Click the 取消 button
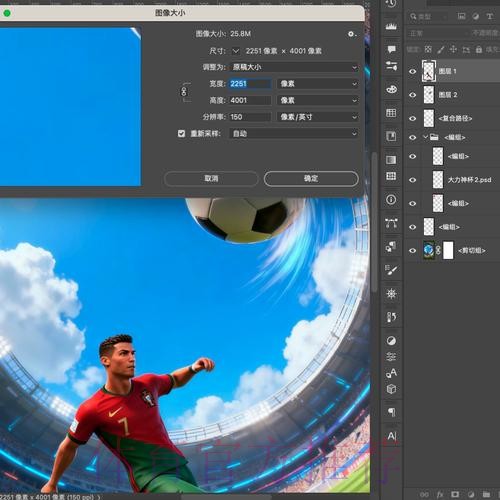Screen dimensions: 500x500 211,179
